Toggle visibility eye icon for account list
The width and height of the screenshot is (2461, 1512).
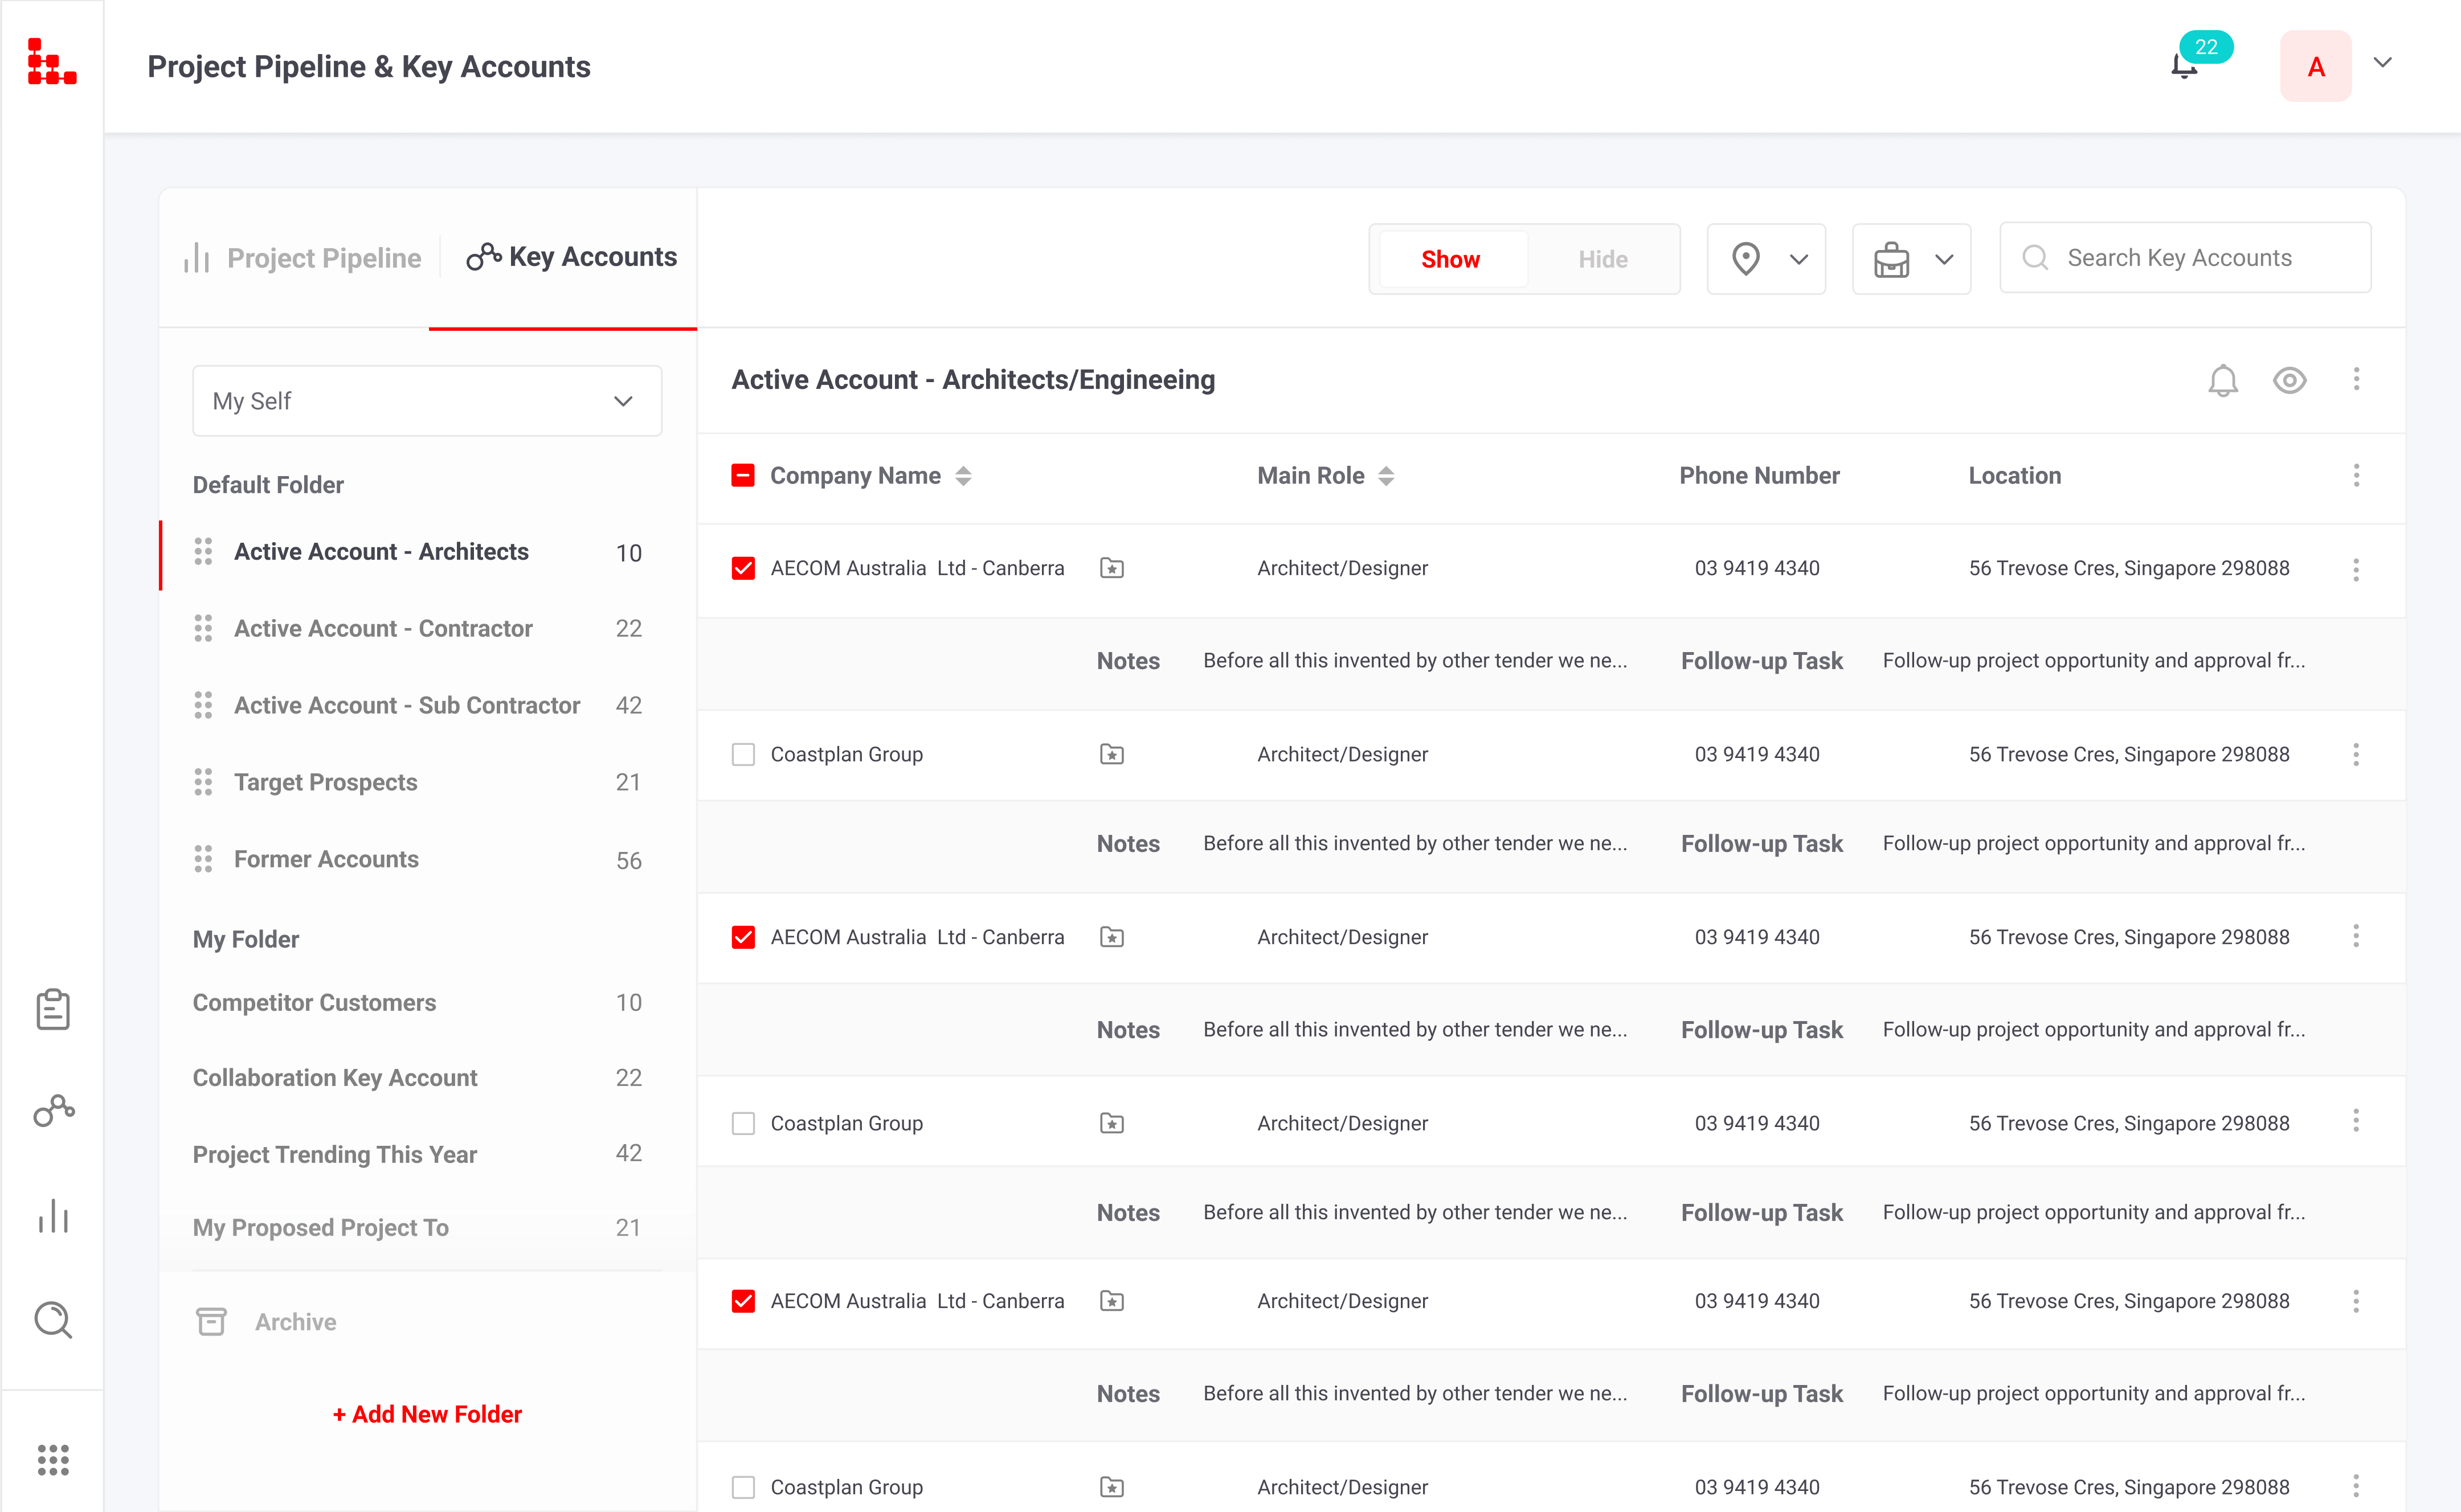coord(2289,380)
